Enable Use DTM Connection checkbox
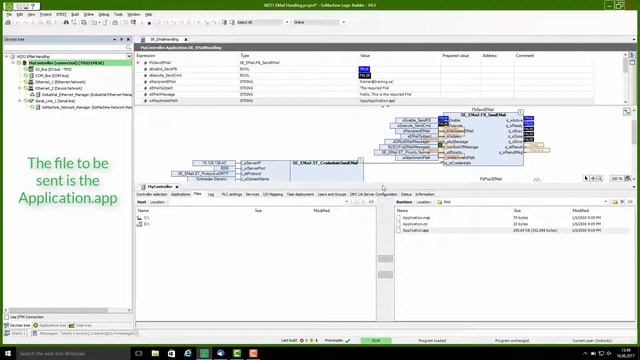 tap(7, 317)
